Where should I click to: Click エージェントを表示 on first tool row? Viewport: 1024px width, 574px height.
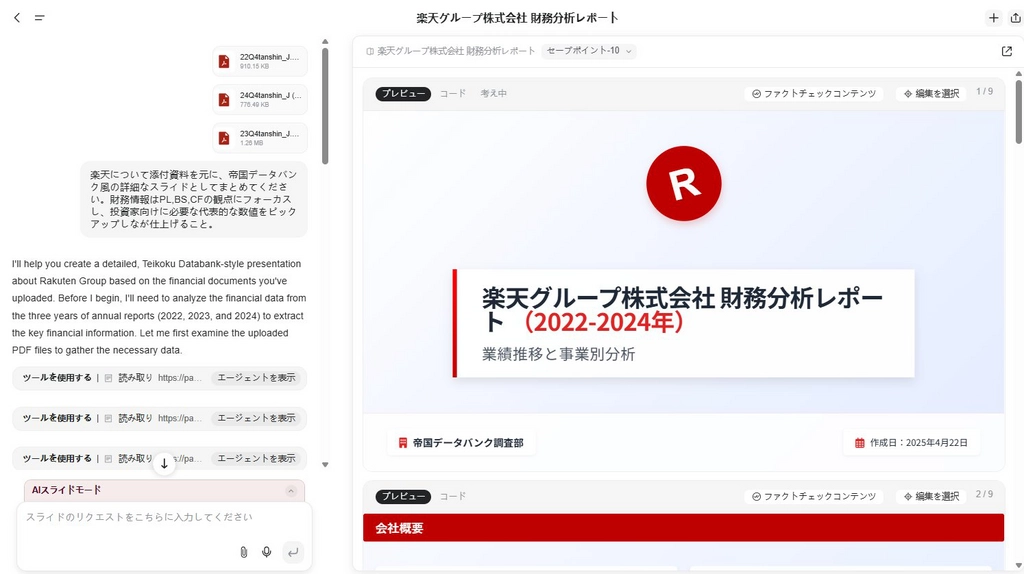point(257,378)
